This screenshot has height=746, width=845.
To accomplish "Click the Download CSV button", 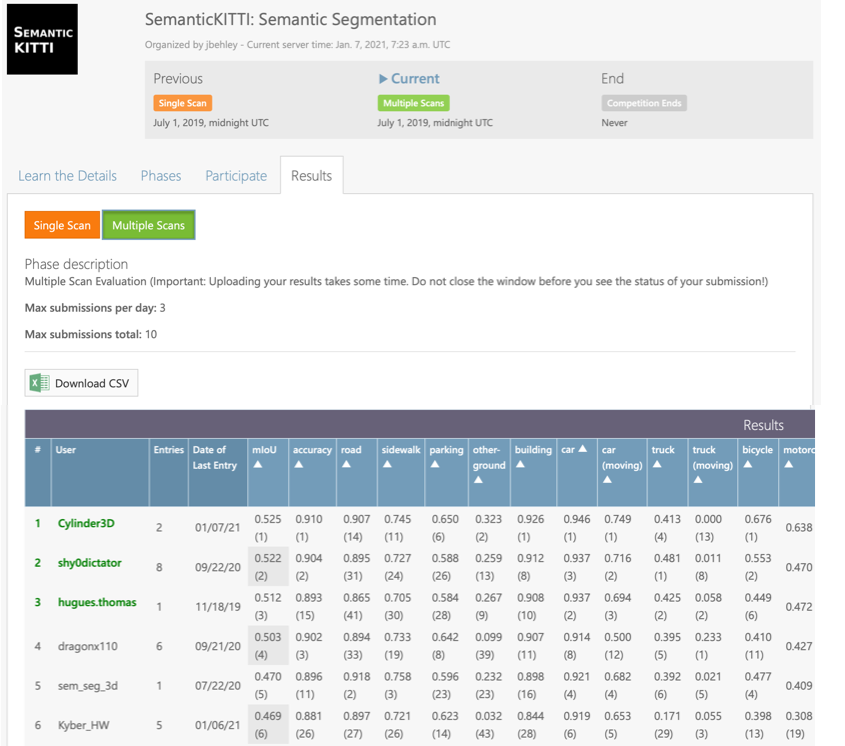I will 81,383.
